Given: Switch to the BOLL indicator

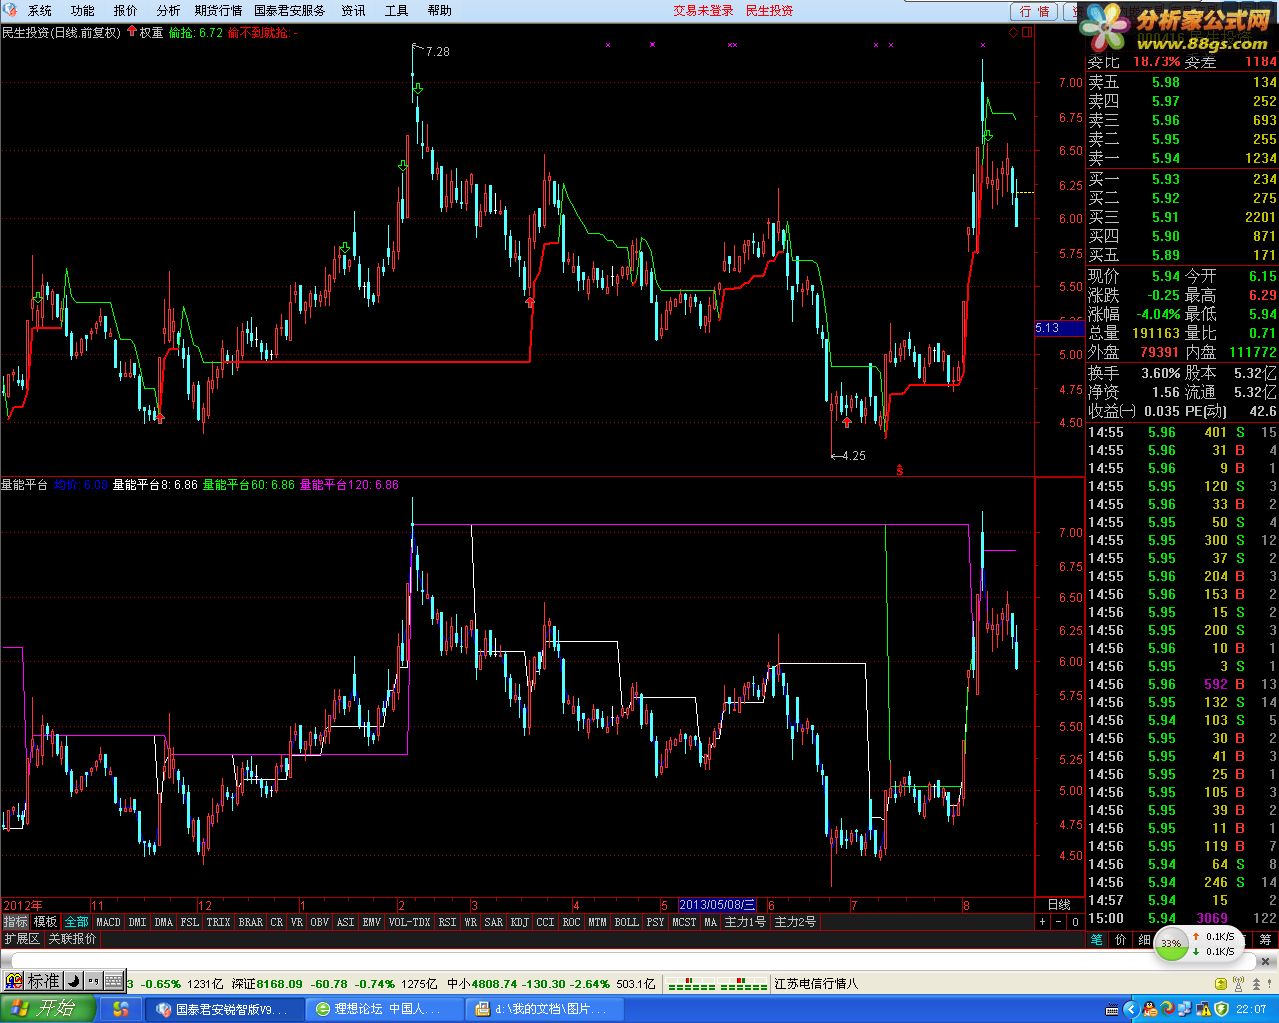Looking at the screenshot, I should (626, 922).
